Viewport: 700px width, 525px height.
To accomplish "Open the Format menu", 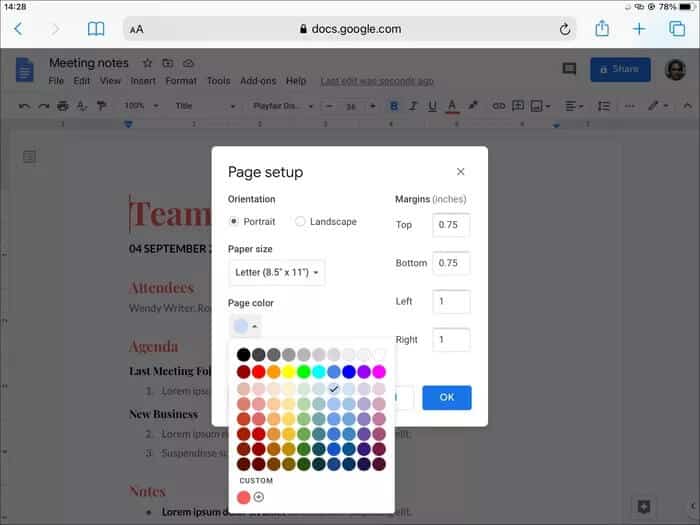I will [181, 81].
